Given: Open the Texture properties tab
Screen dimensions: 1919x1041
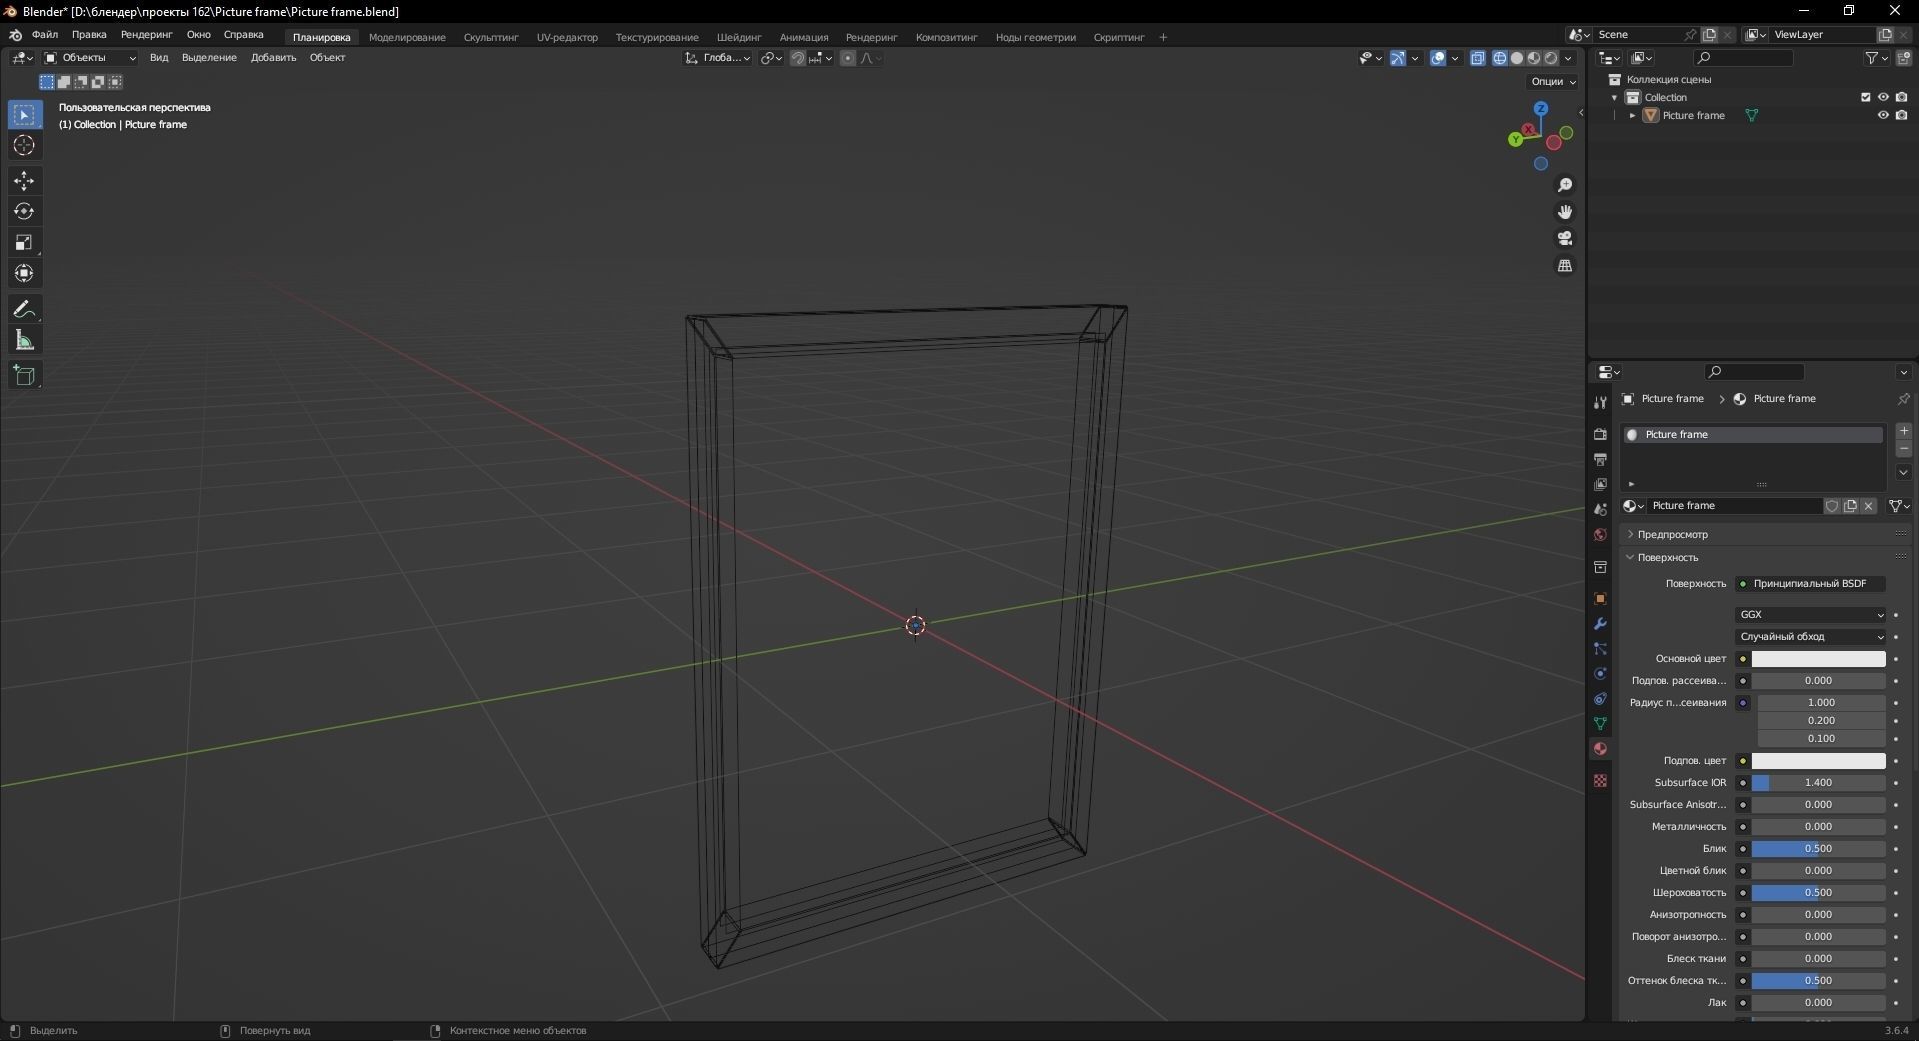Looking at the screenshot, I should pos(1600,780).
